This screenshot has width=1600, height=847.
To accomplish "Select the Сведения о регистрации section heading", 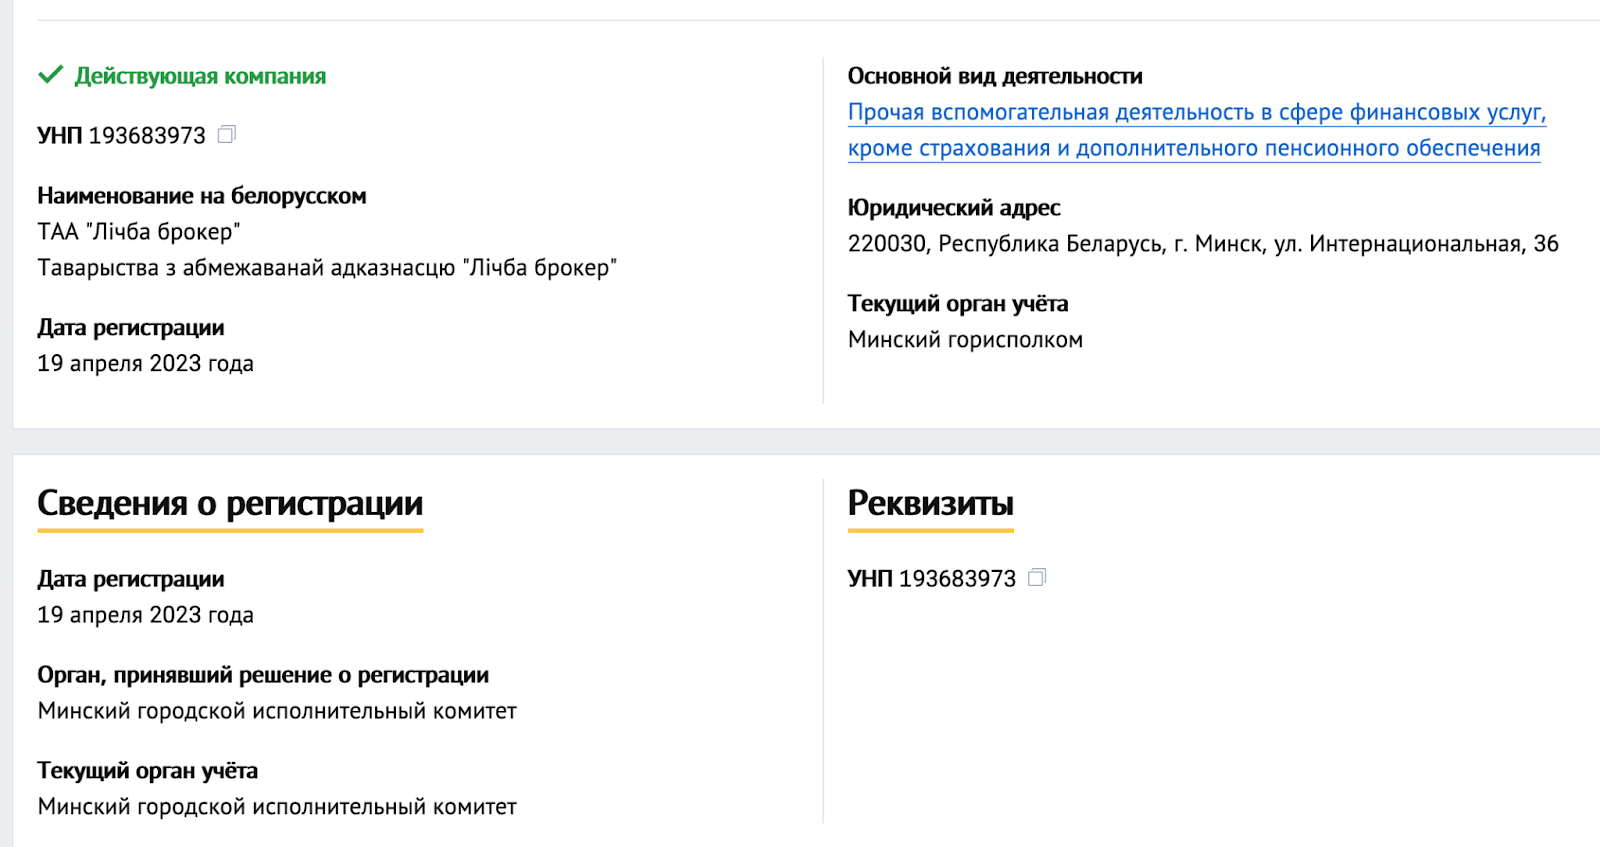I will tap(230, 504).
